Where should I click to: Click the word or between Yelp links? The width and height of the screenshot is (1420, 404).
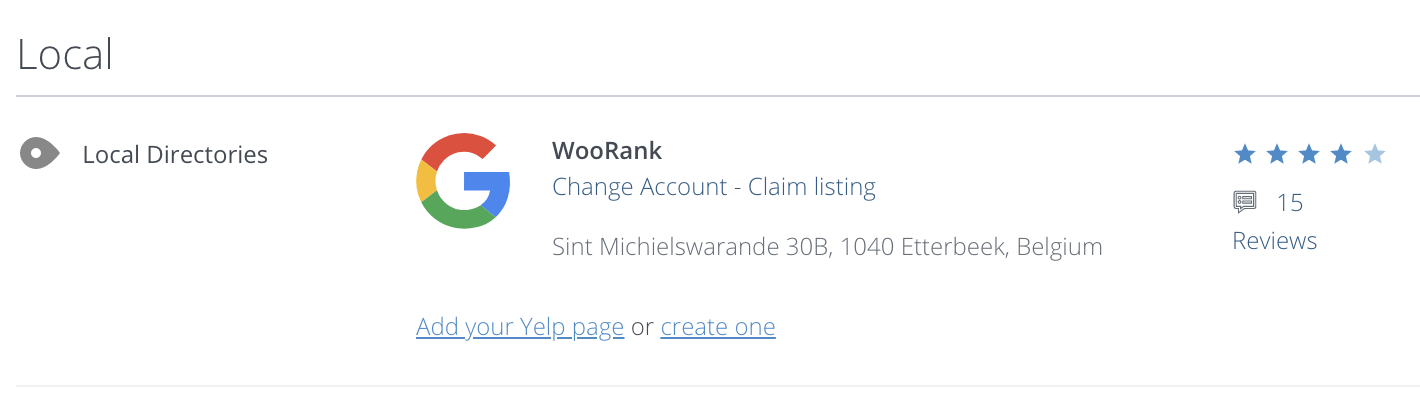(x=642, y=327)
